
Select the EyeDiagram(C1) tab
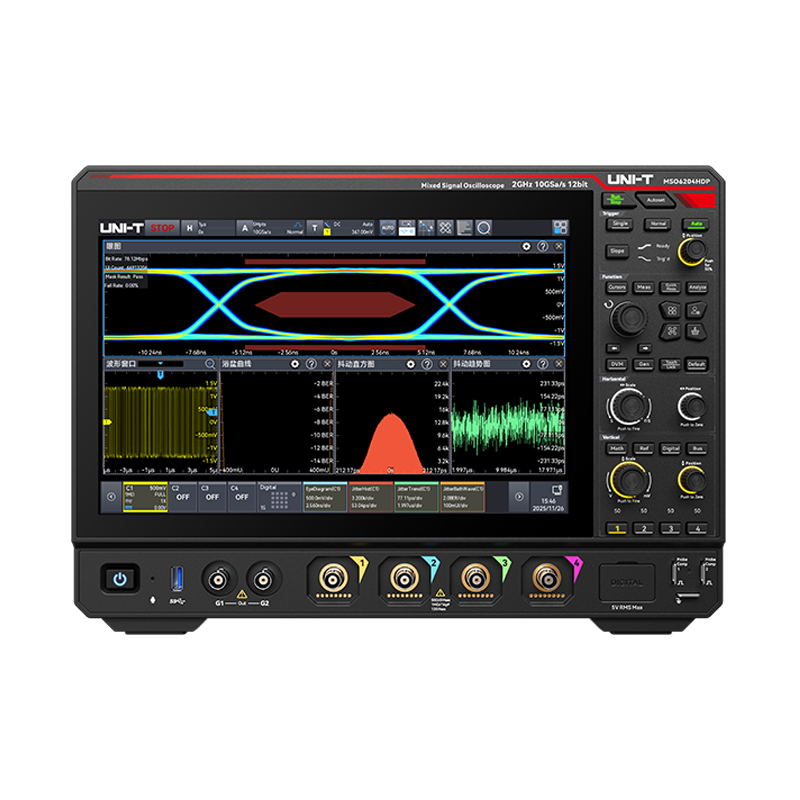tap(326, 496)
